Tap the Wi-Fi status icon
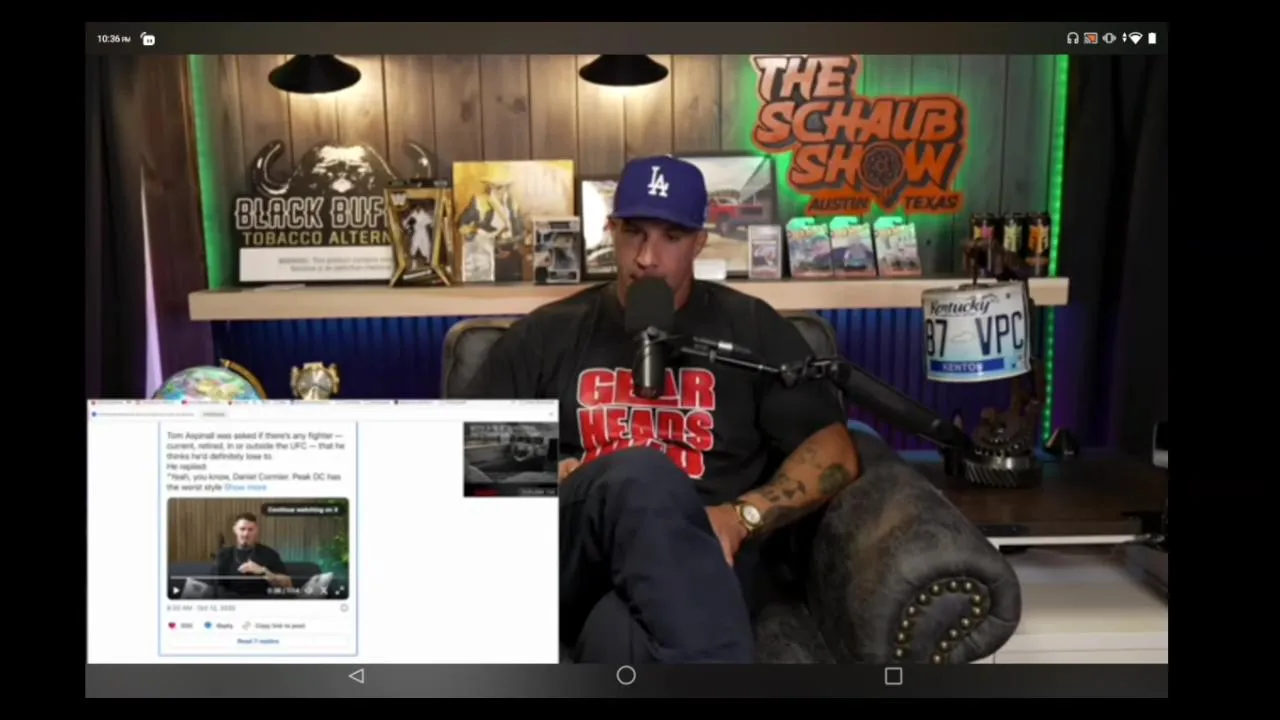This screenshot has height=720, width=1280. [1135, 38]
